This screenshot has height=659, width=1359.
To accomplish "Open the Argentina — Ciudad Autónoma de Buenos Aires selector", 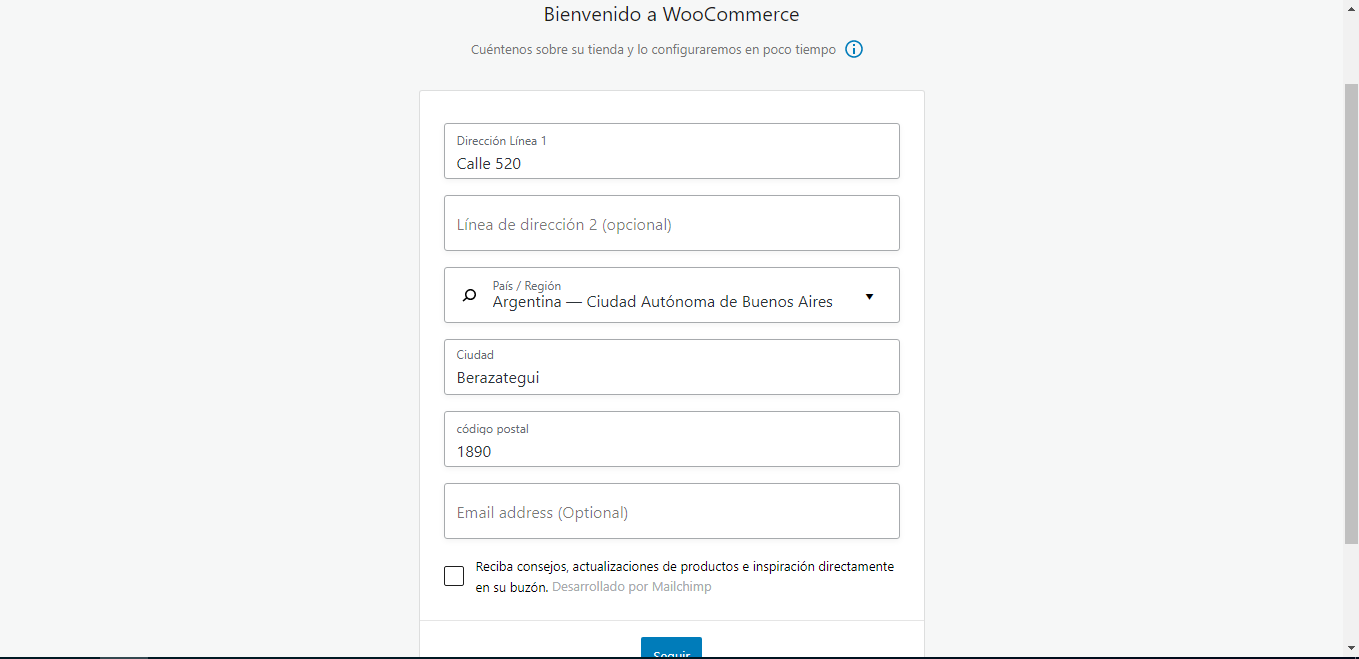I will (x=662, y=302).
